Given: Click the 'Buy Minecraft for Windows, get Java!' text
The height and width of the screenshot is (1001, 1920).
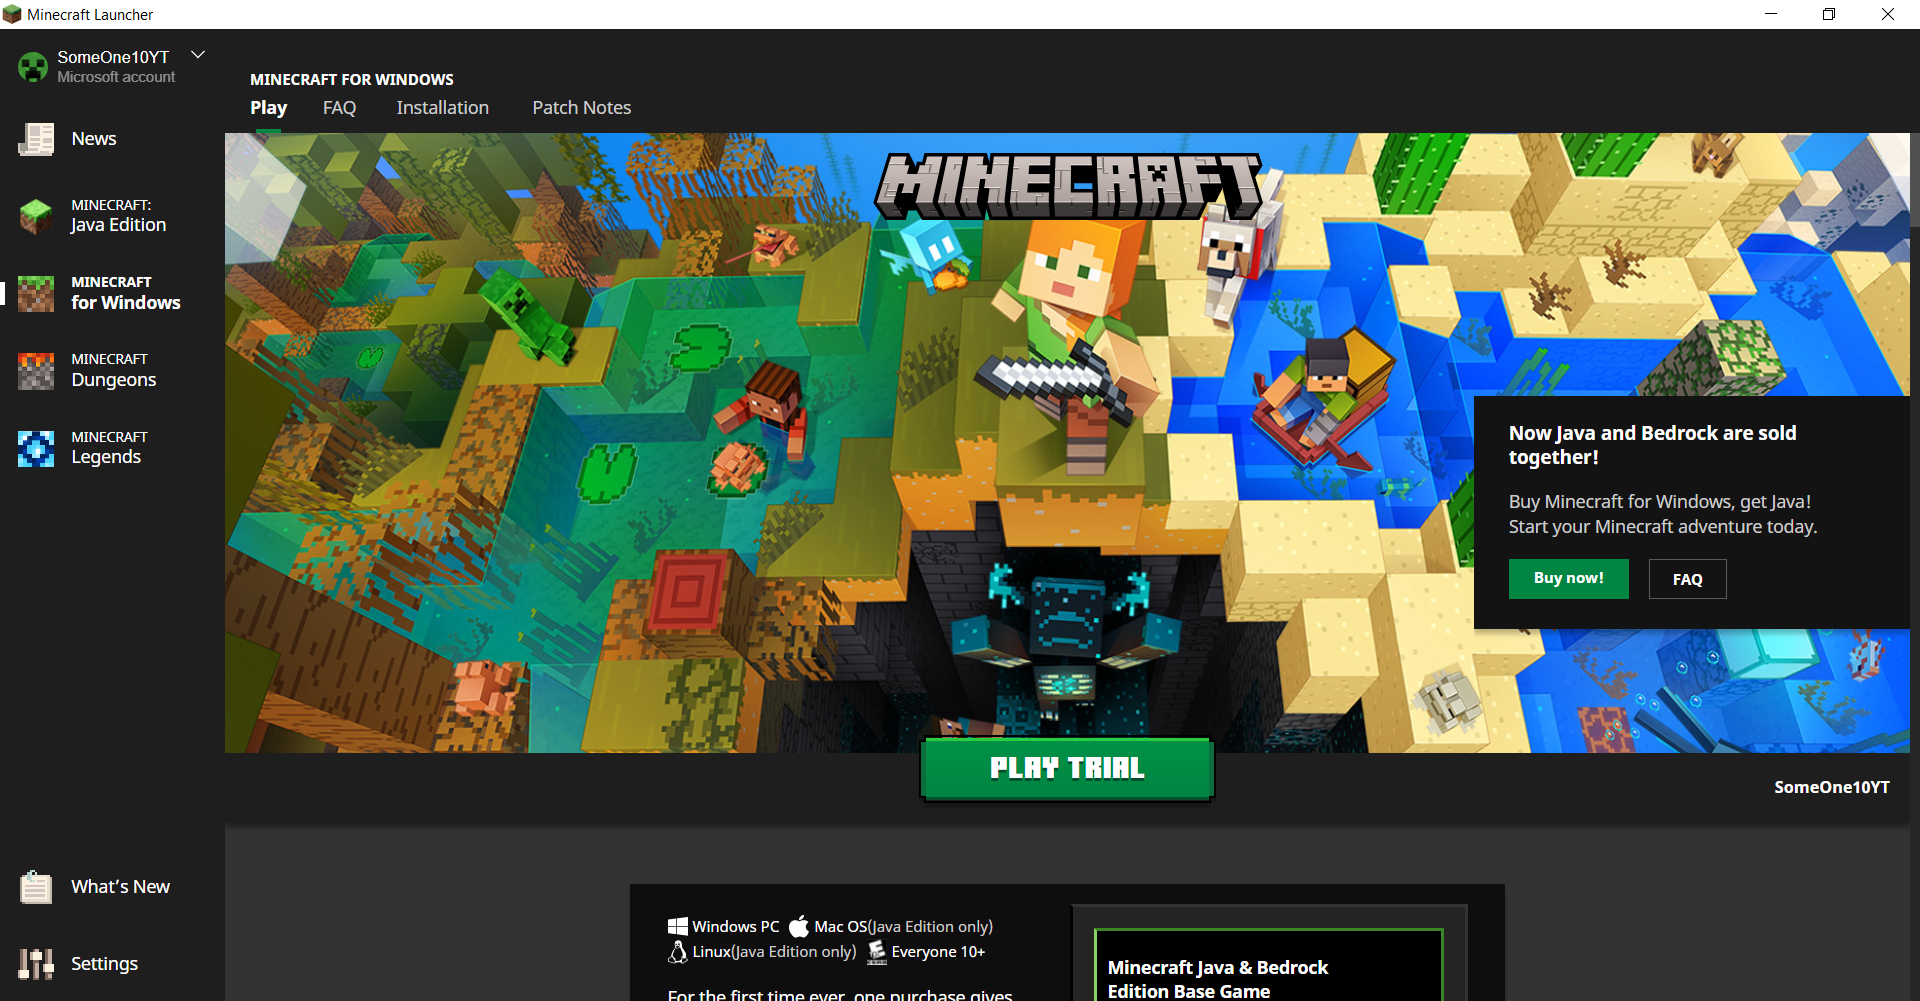Looking at the screenshot, I should (1660, 502).
